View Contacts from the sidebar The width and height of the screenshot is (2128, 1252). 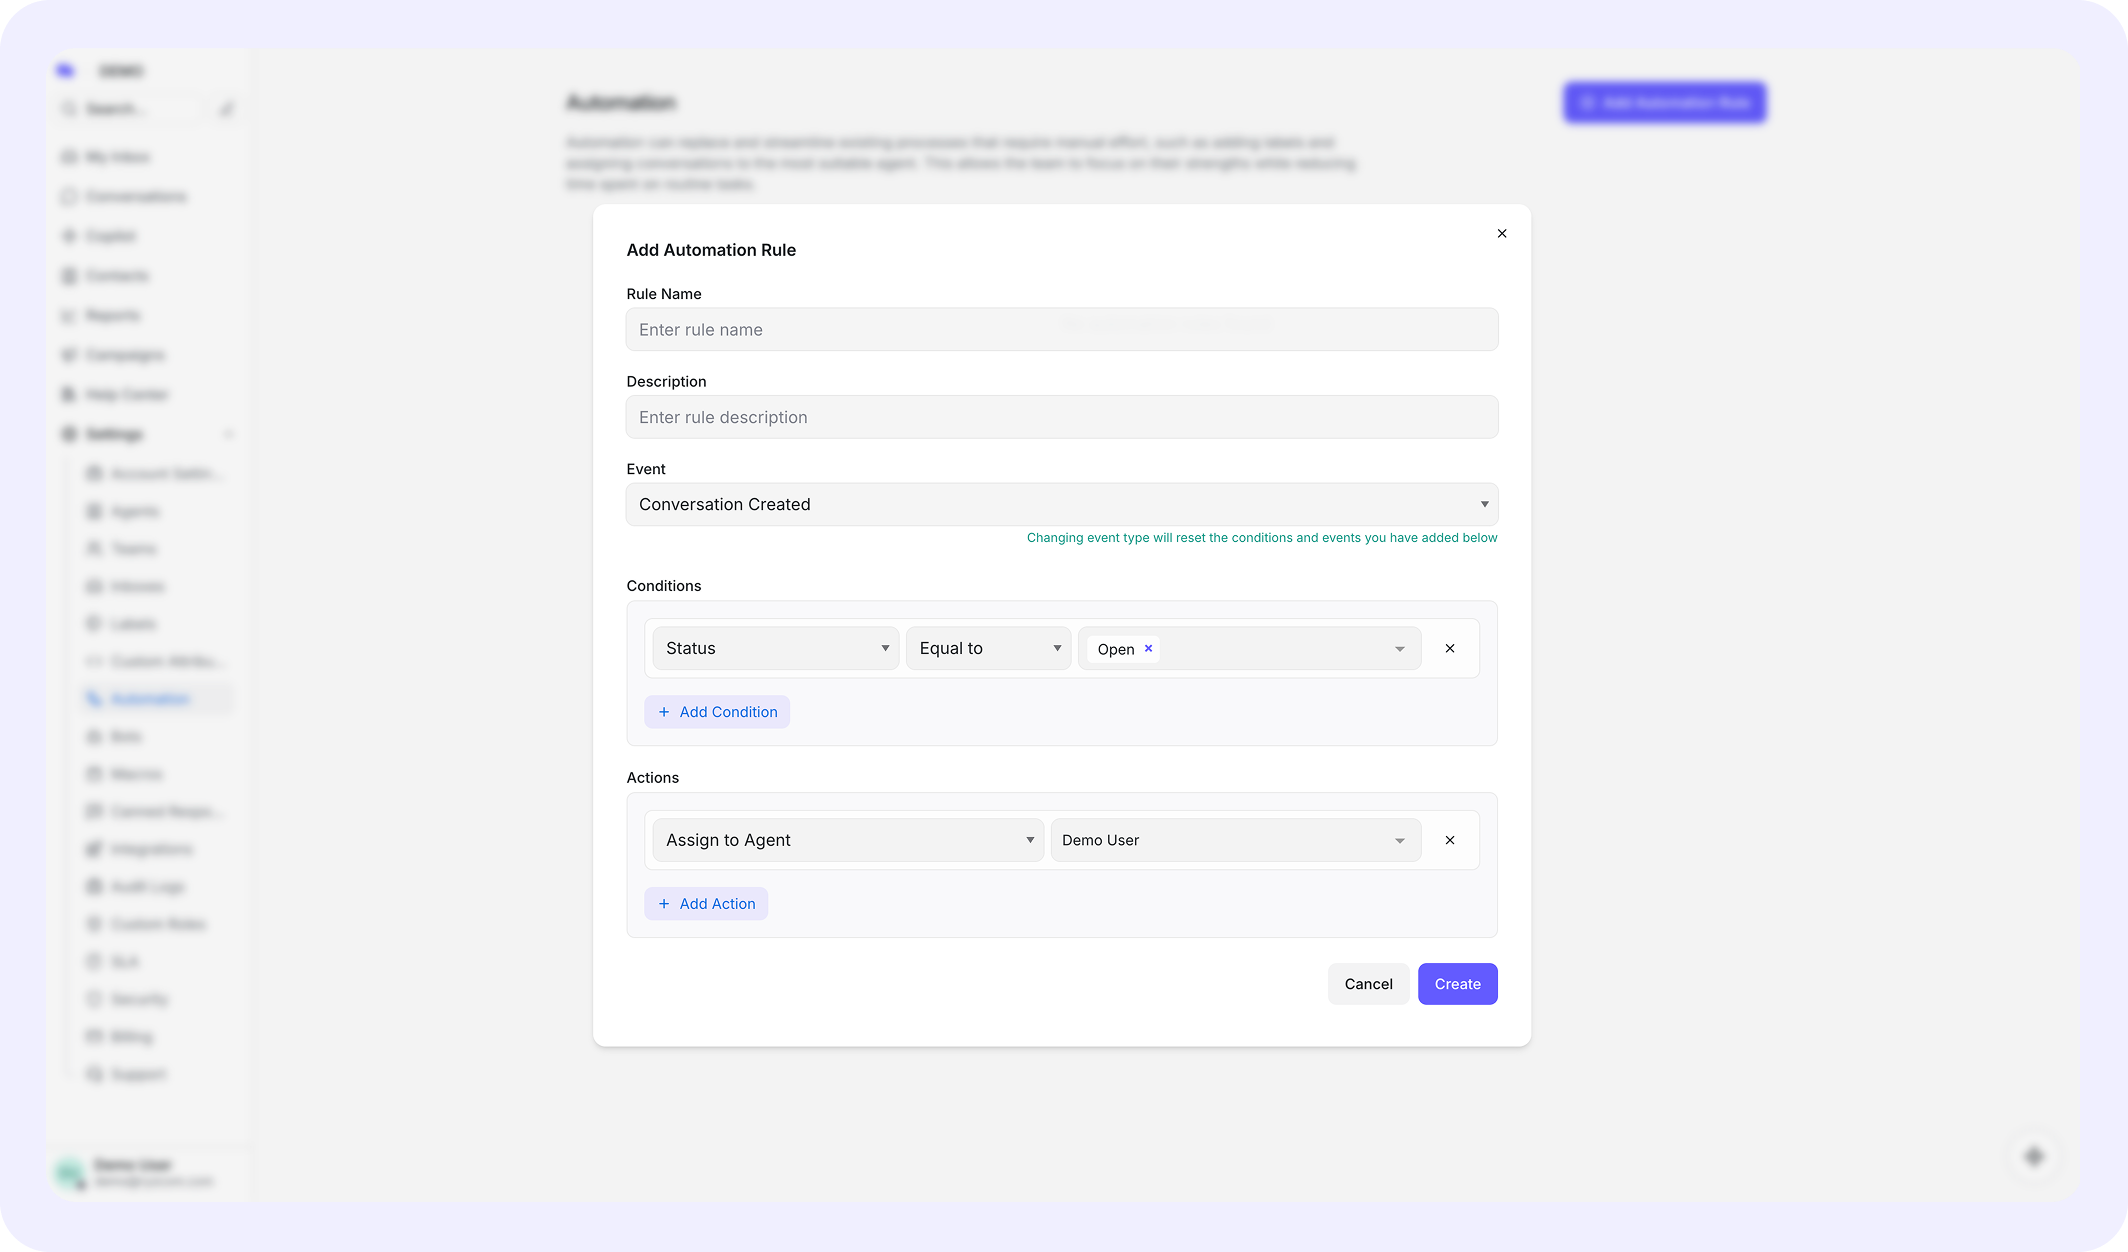point(116,275)
